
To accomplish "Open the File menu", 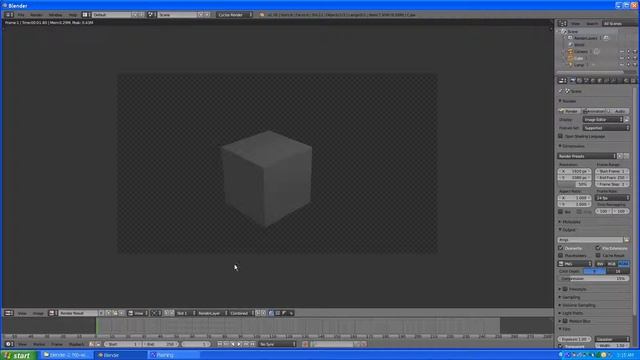I will [x=20, y=15].
